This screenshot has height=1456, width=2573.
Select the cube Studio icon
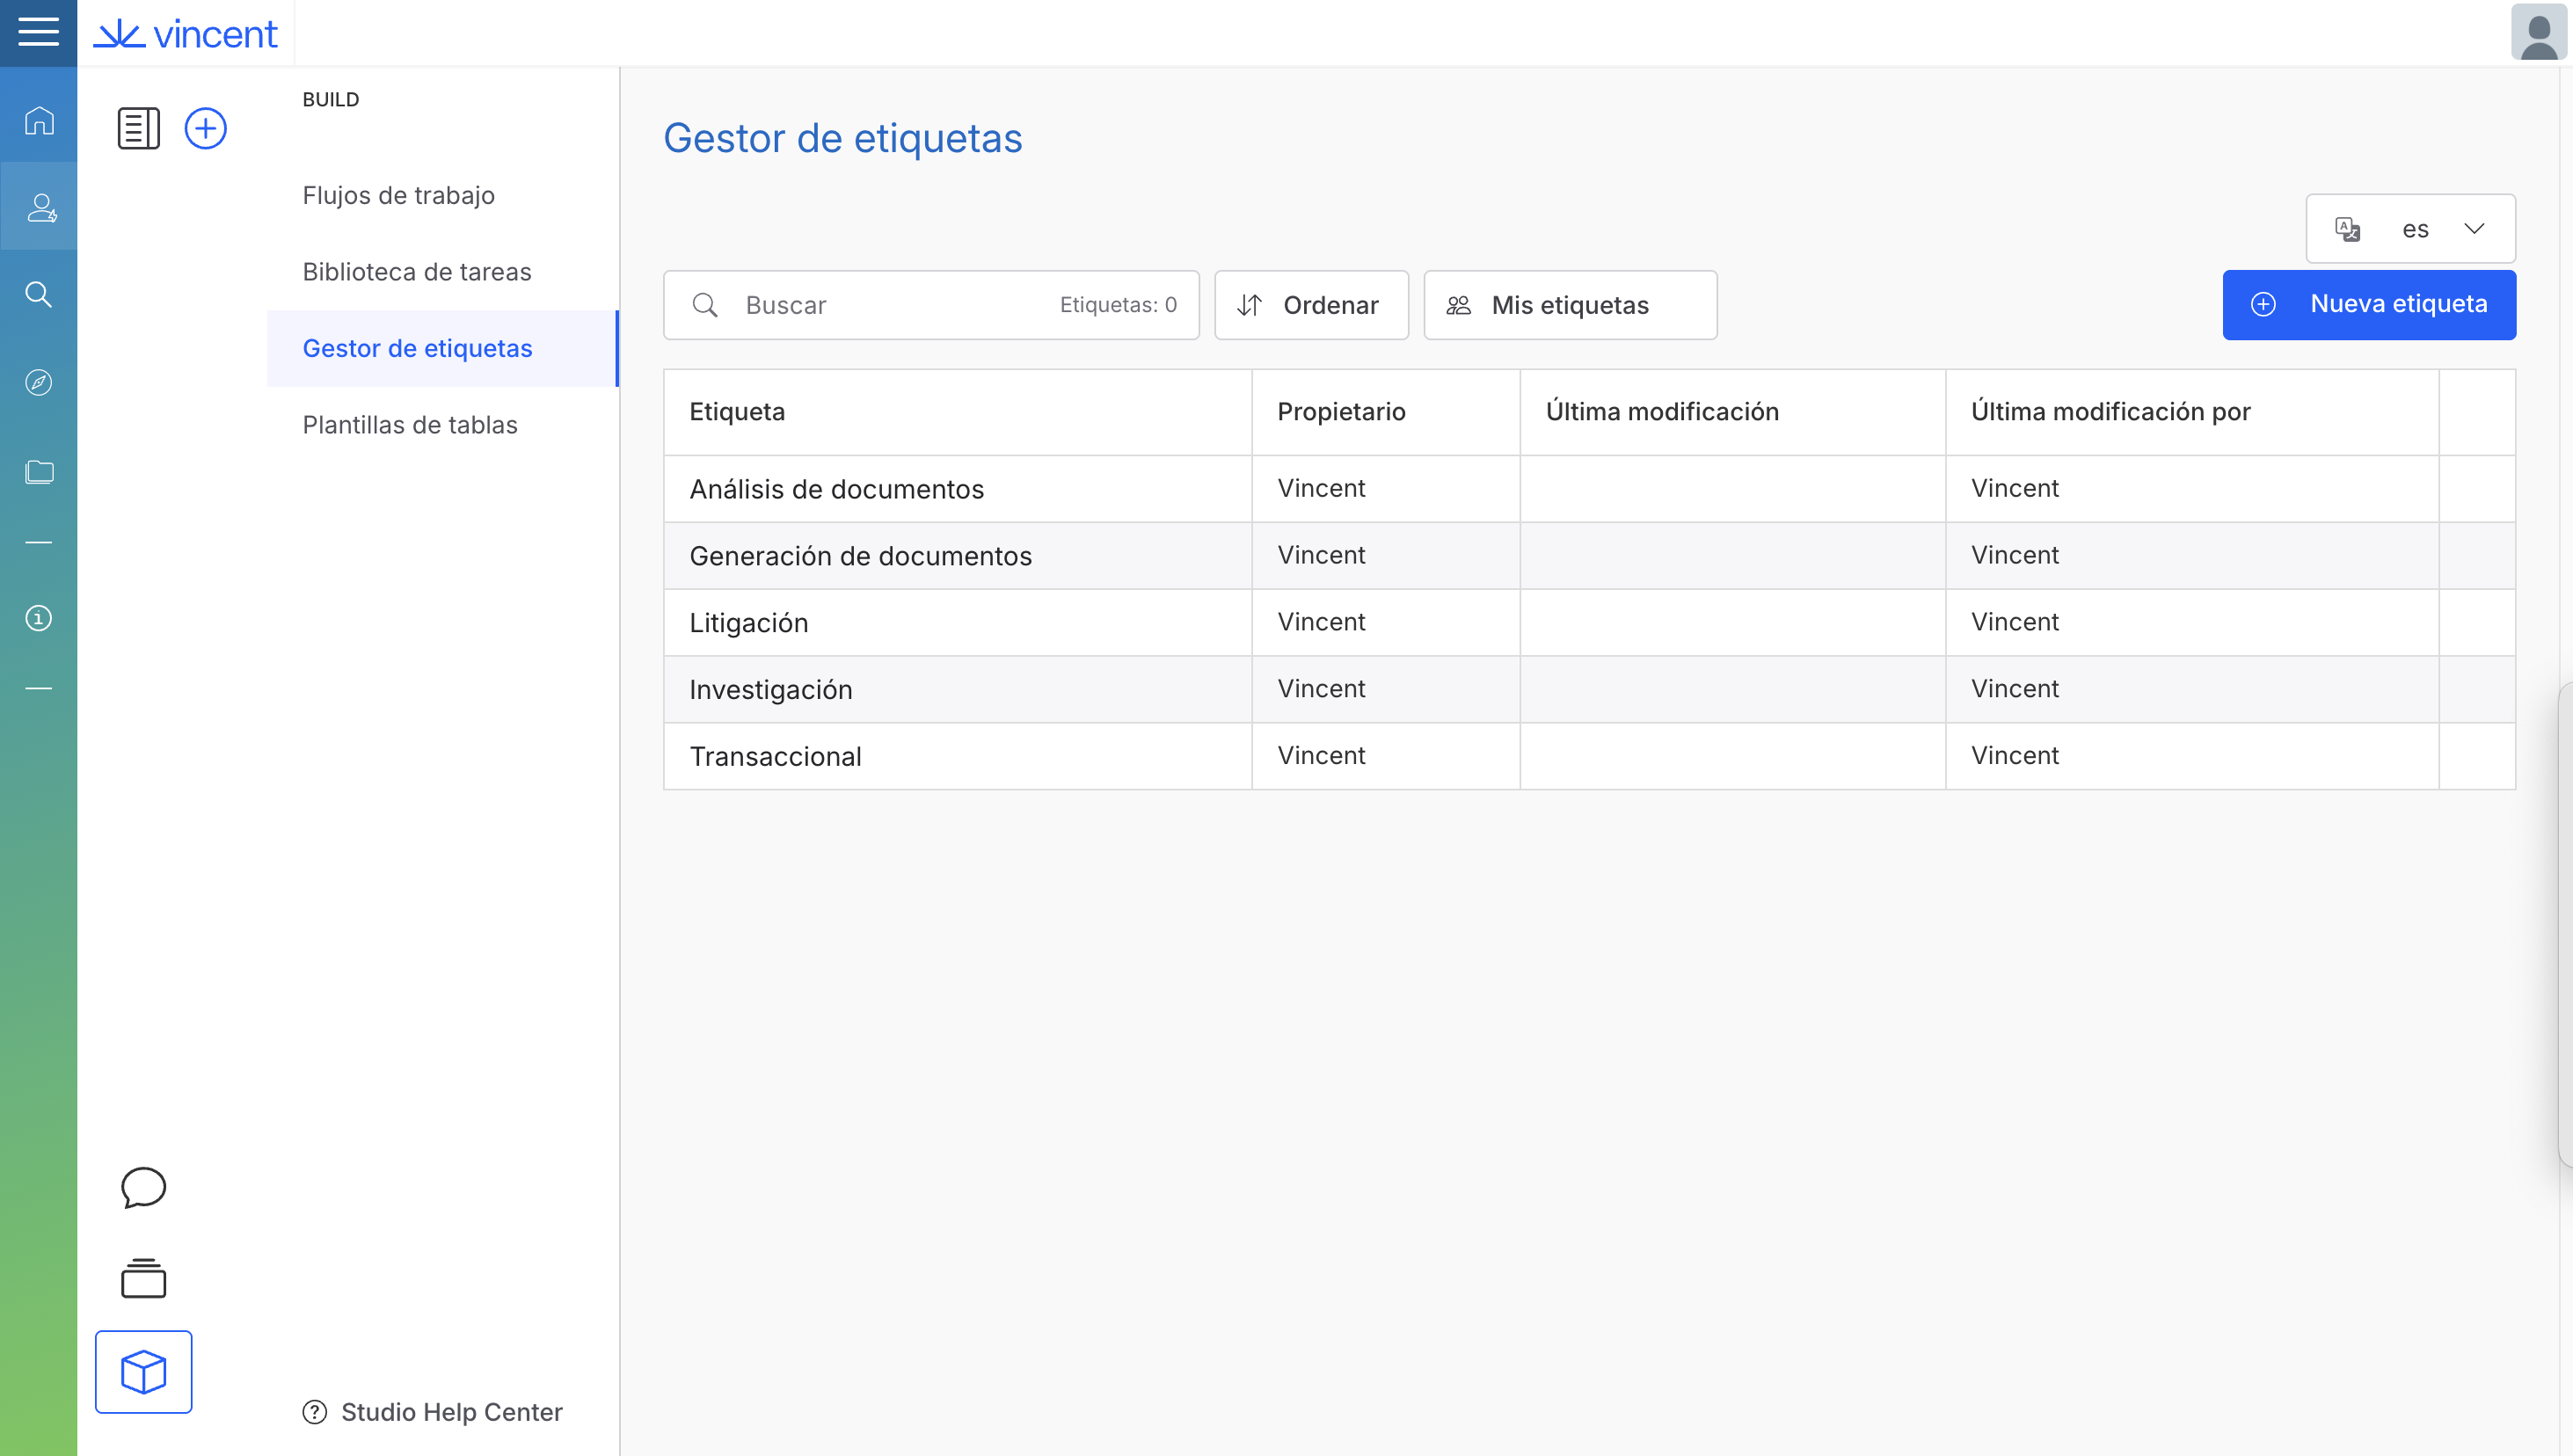point(143,1371)
